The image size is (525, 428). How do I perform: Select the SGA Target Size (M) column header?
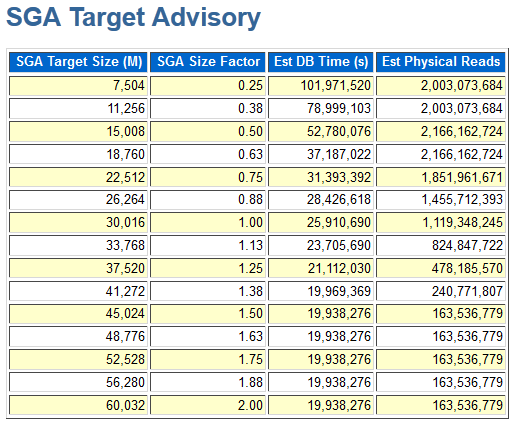tap(78, 62)
